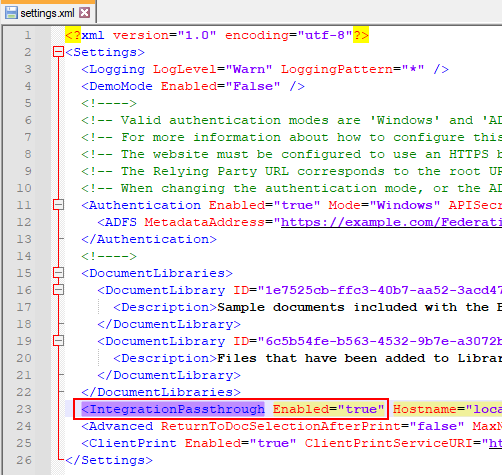The height and width of the screenshot is (475, 502).
Task: Click the encoding="utf-8" attribute
Action: [288, 35]
